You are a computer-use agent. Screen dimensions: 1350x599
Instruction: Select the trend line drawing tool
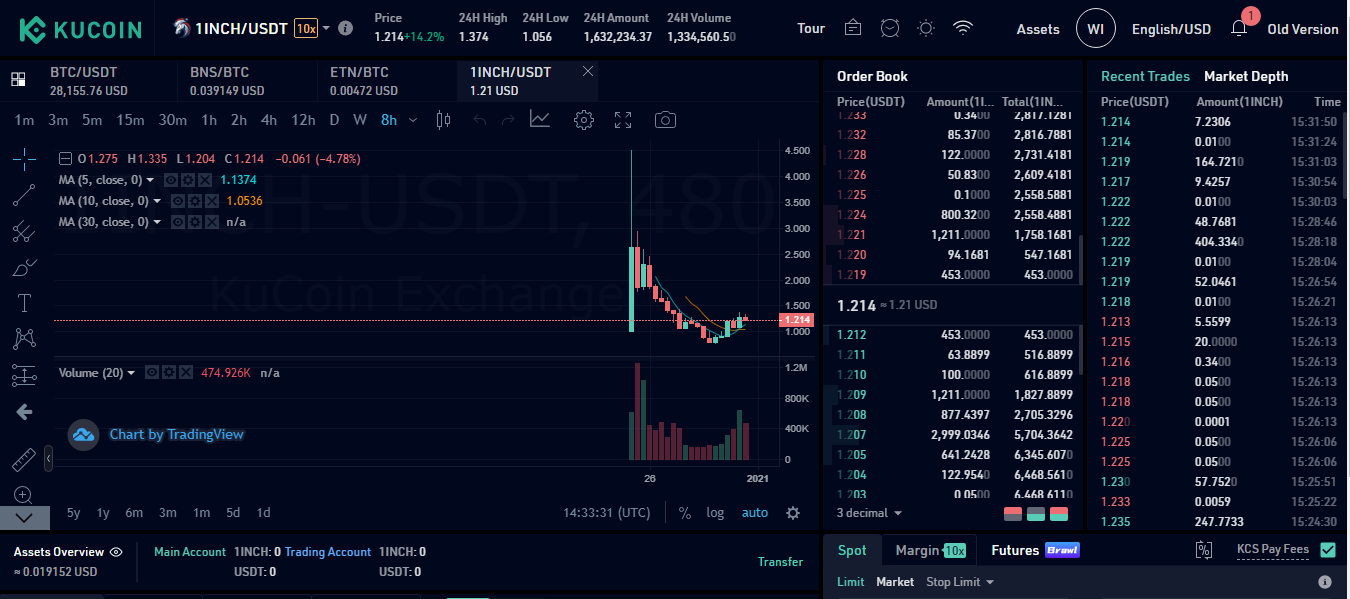(25, 195)
